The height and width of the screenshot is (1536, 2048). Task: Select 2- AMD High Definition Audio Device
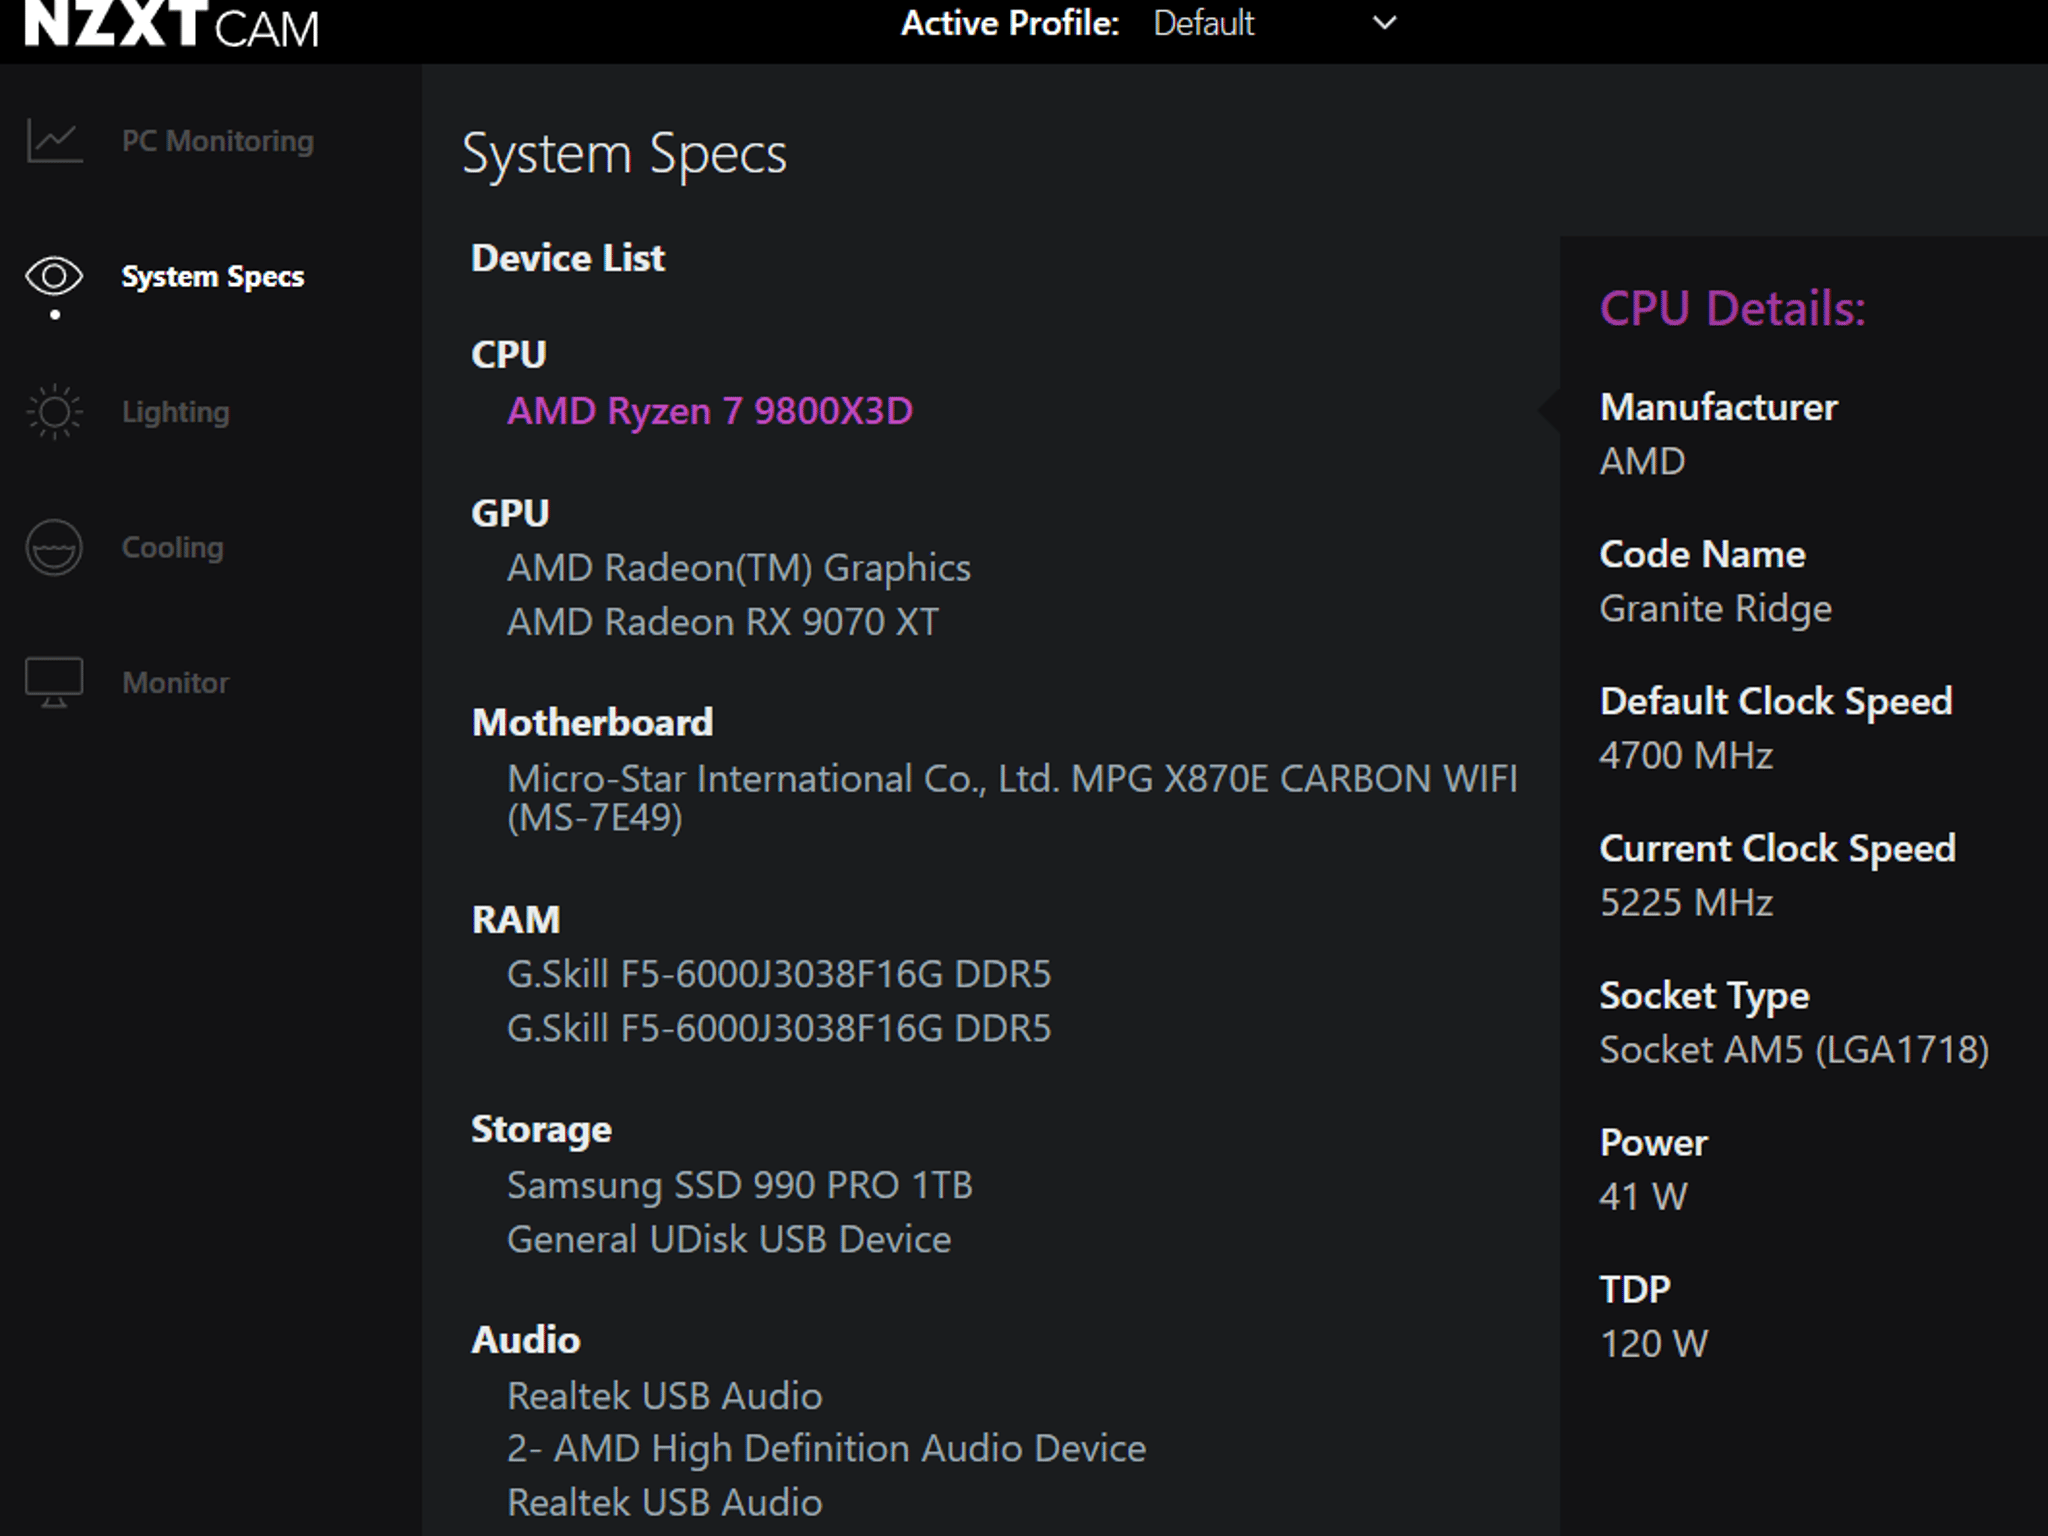click(826, 1448)
